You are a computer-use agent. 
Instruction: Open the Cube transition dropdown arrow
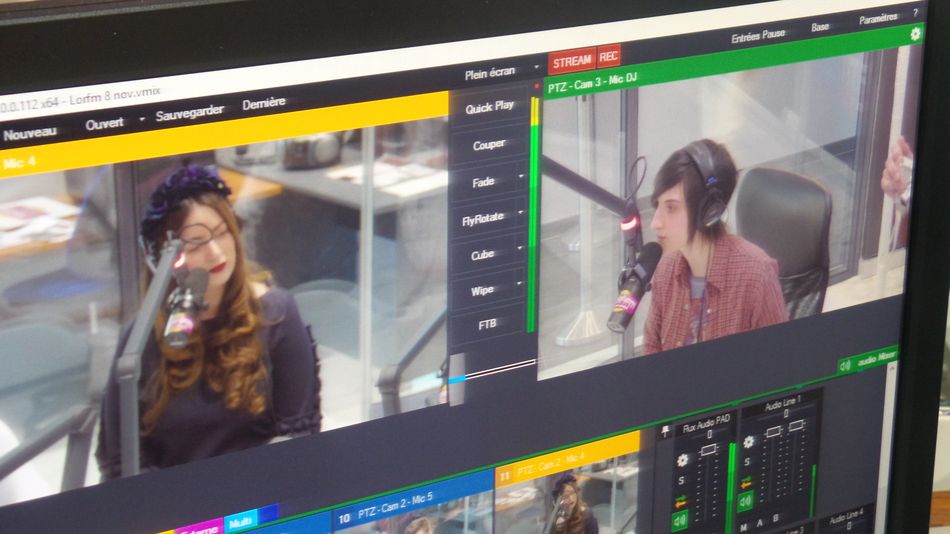coord(520,249)
